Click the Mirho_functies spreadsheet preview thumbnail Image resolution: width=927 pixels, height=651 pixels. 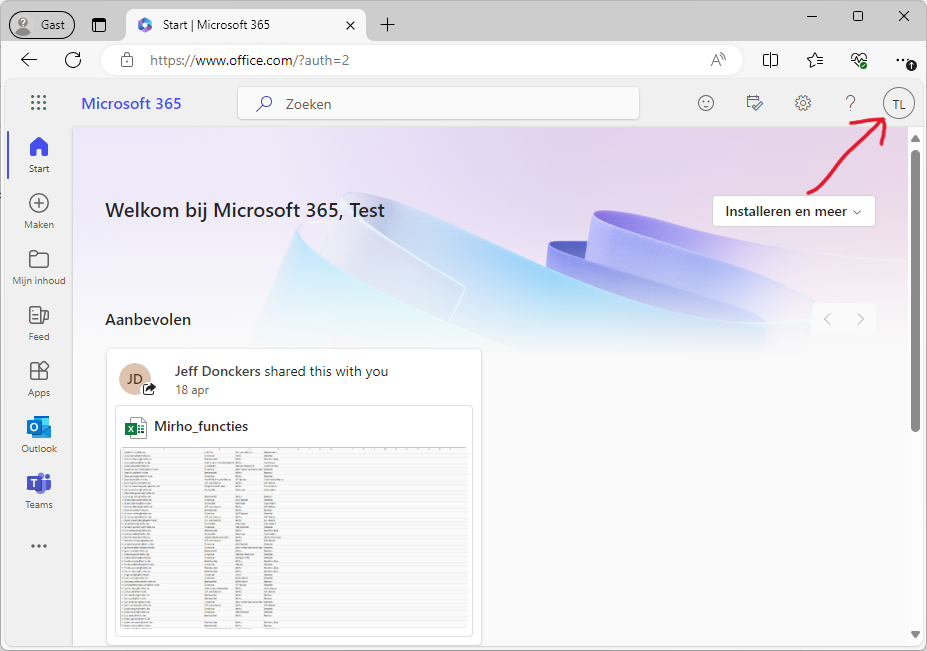(x=294, y=538)
